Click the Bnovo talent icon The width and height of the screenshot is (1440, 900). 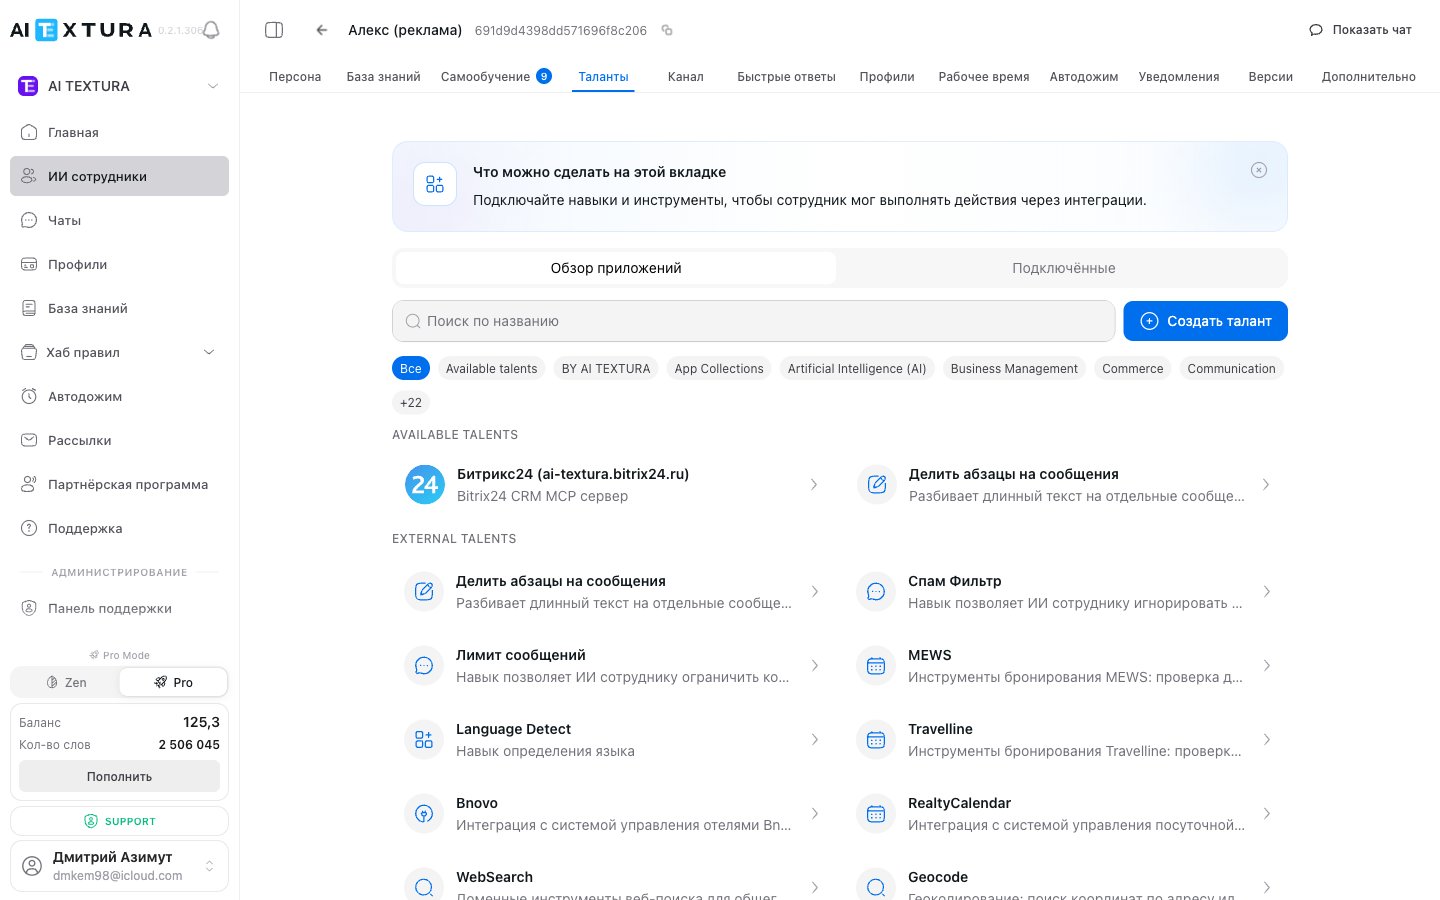tap(424, 814)
